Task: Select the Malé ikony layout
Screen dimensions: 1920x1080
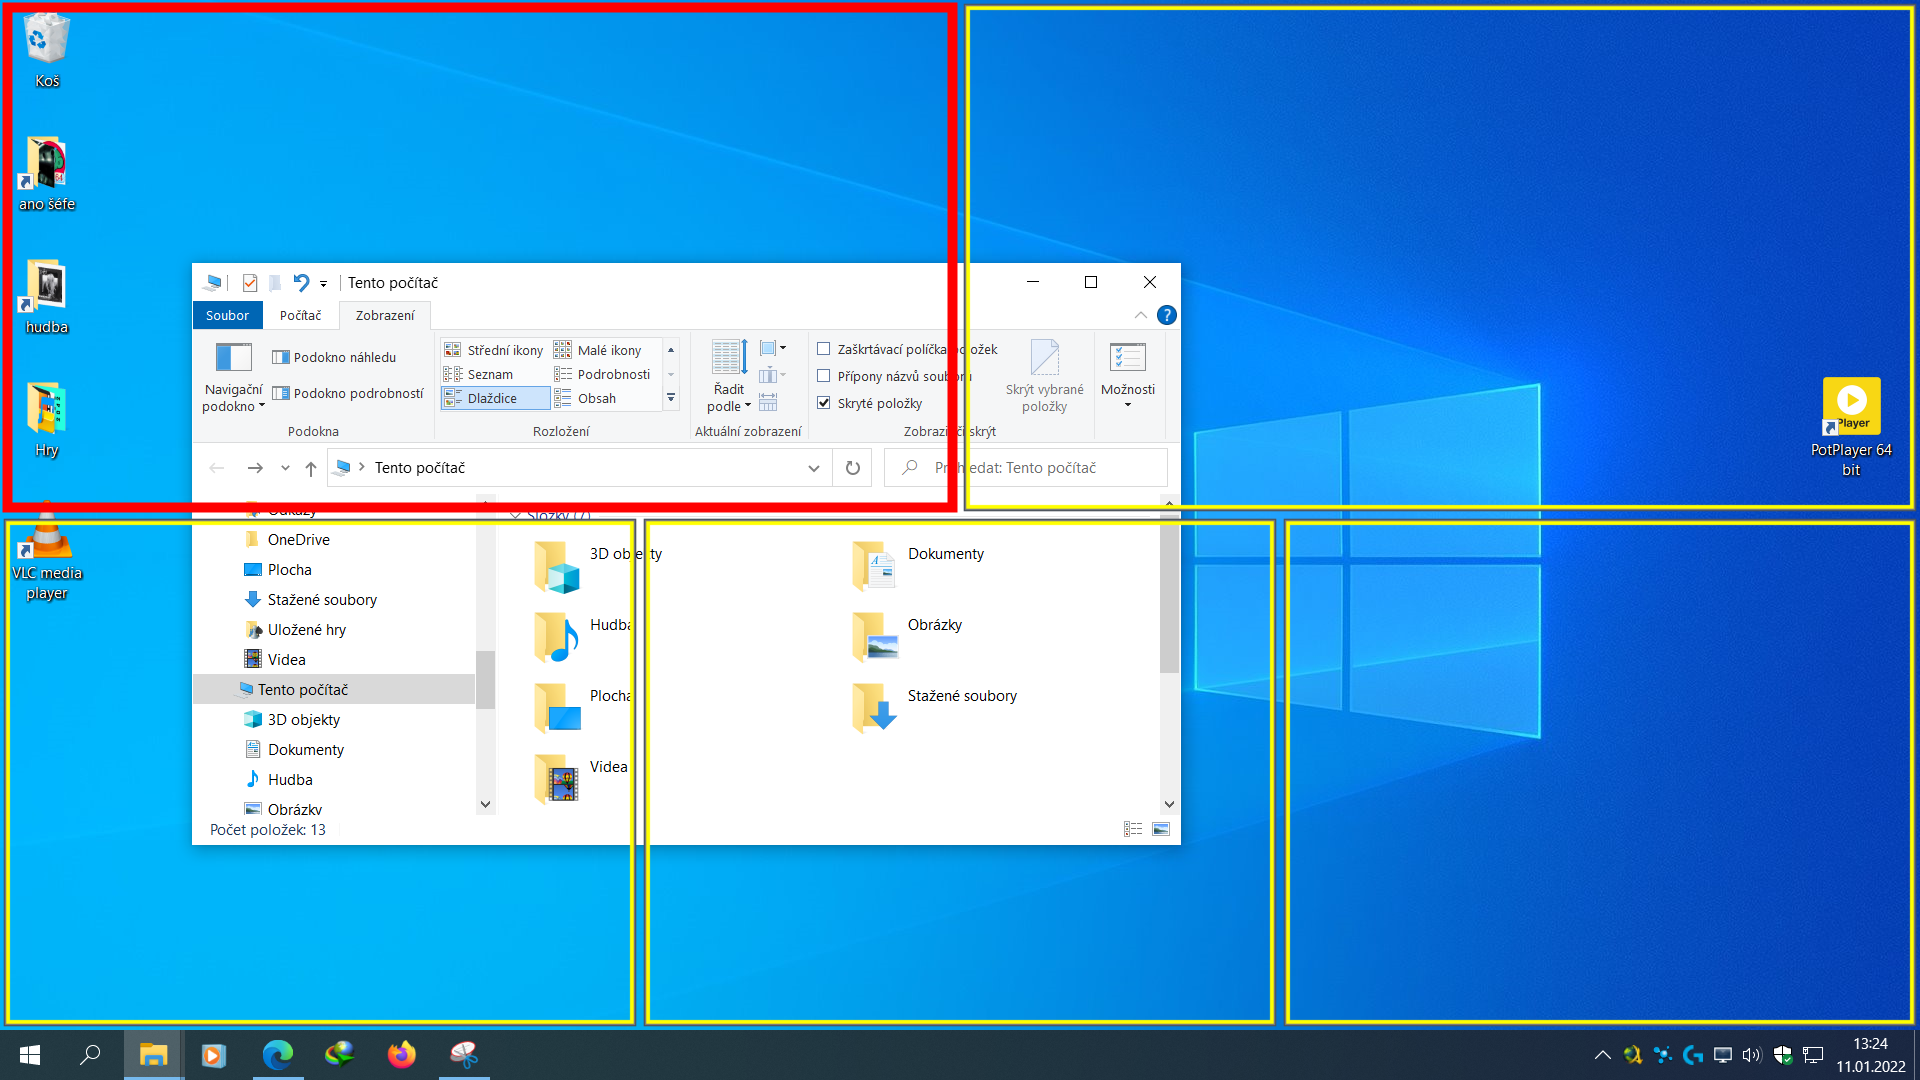Action: click(x=600, y=350)
